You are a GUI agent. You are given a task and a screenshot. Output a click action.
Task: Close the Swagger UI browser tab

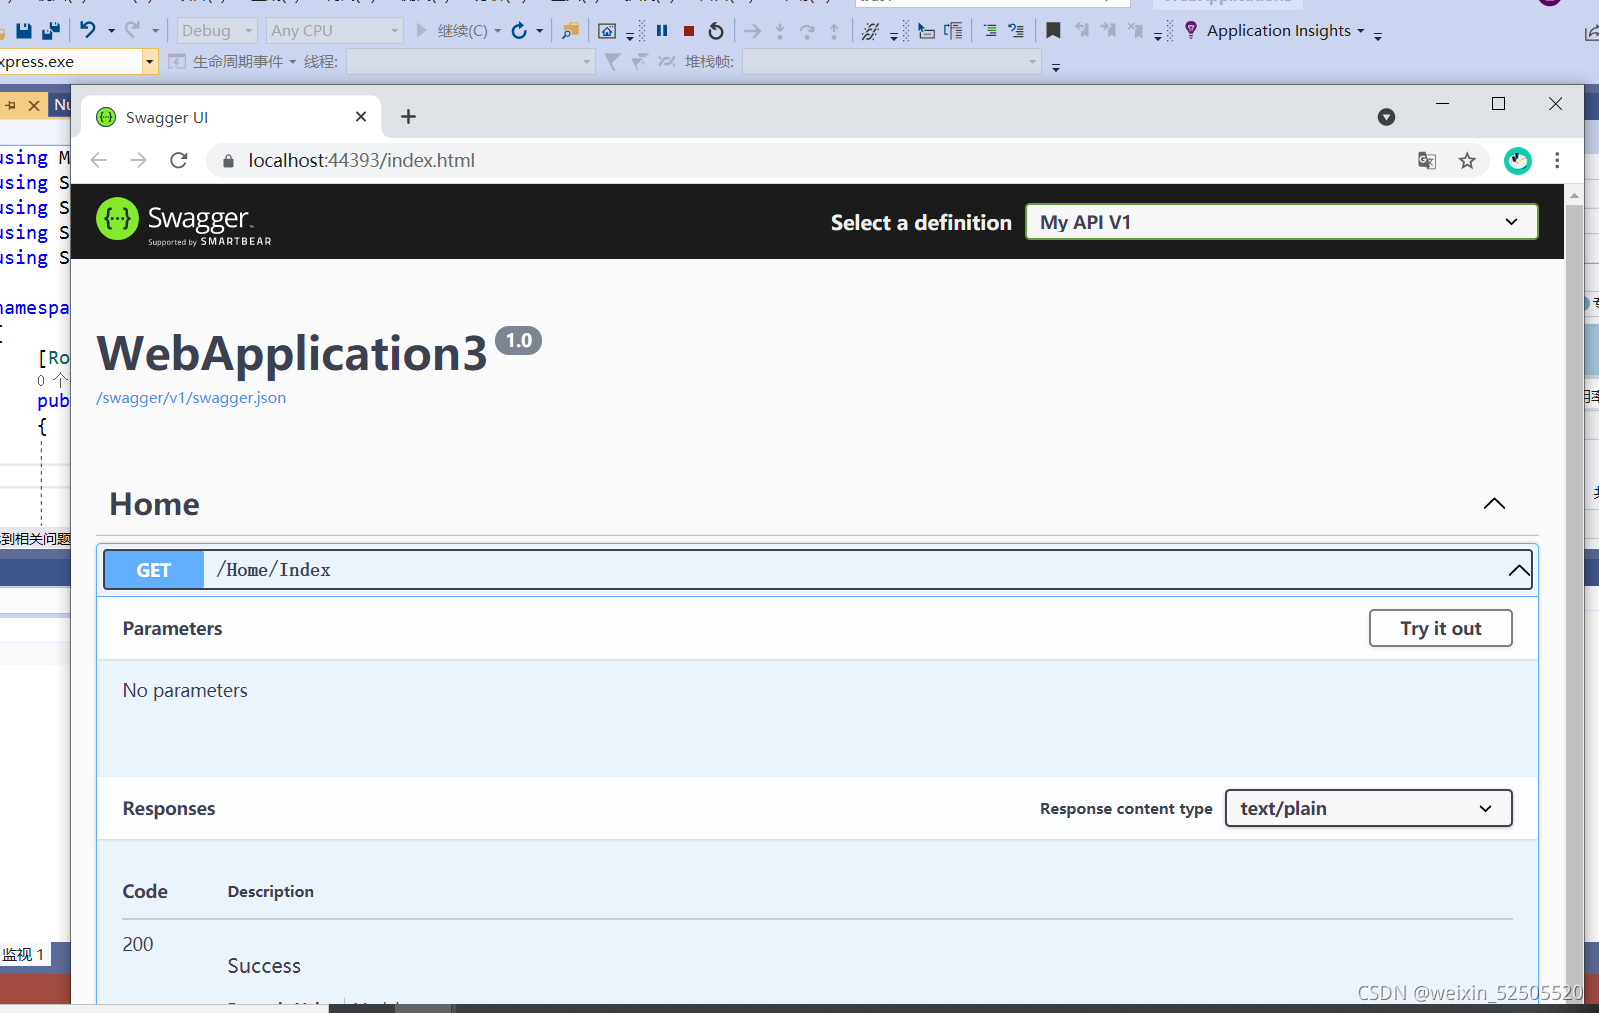(361, 117)
